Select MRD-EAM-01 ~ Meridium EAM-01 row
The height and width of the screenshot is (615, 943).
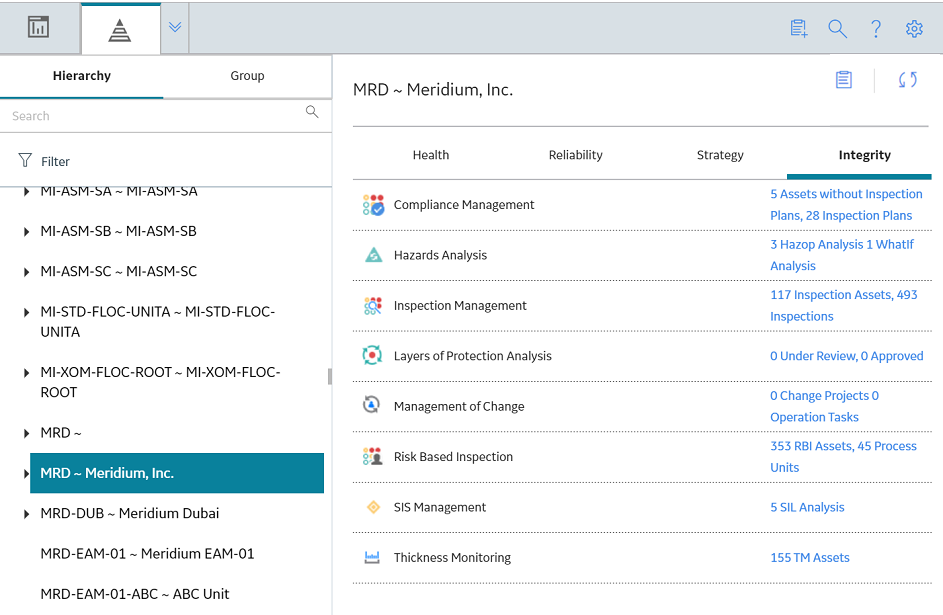point(147,554)
